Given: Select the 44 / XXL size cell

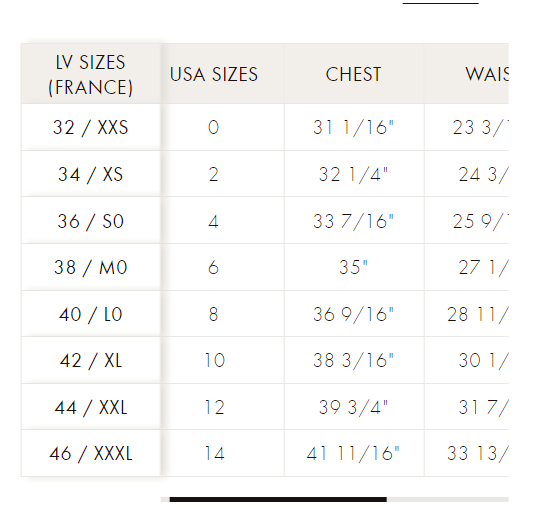Looking at the screenshot, I should pos(91,407).
